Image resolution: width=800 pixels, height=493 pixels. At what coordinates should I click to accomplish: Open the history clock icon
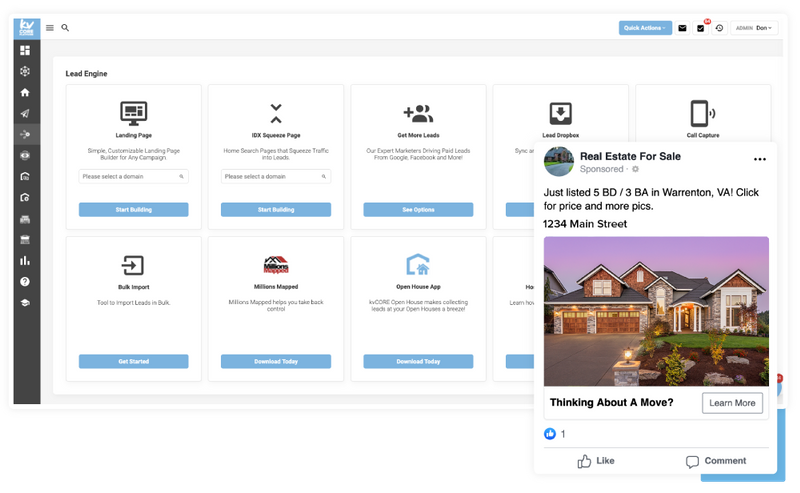point(719,28)
